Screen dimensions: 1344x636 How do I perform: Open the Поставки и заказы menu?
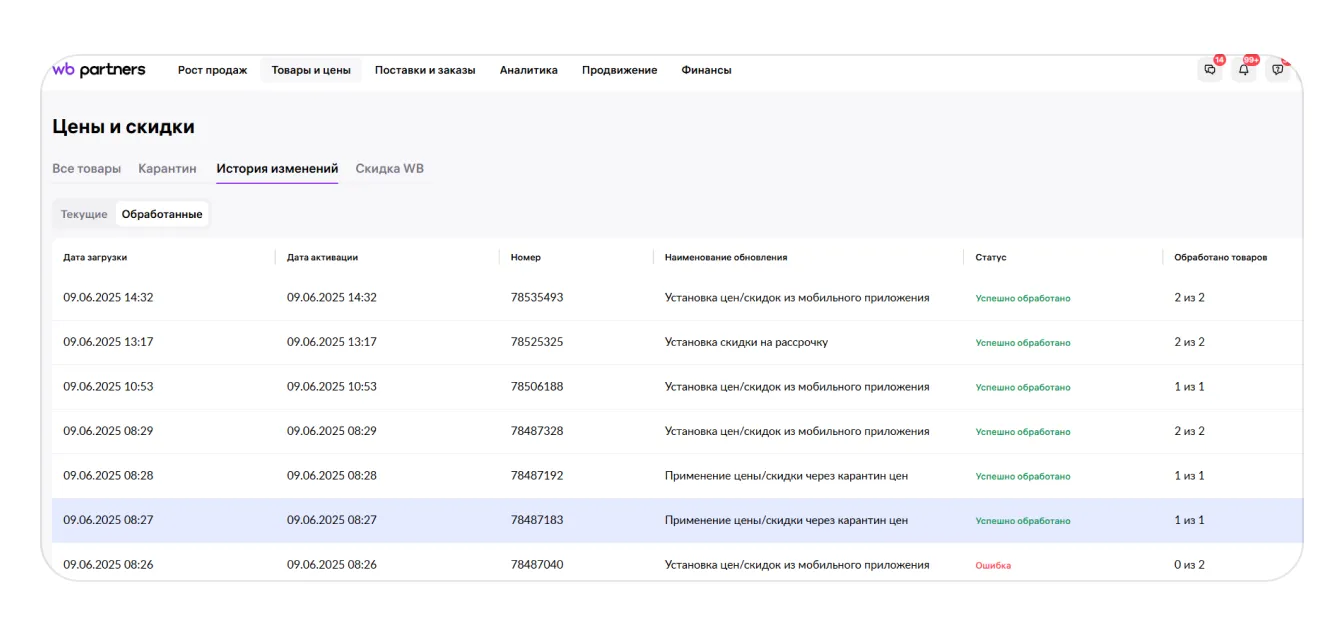[425, 70]
